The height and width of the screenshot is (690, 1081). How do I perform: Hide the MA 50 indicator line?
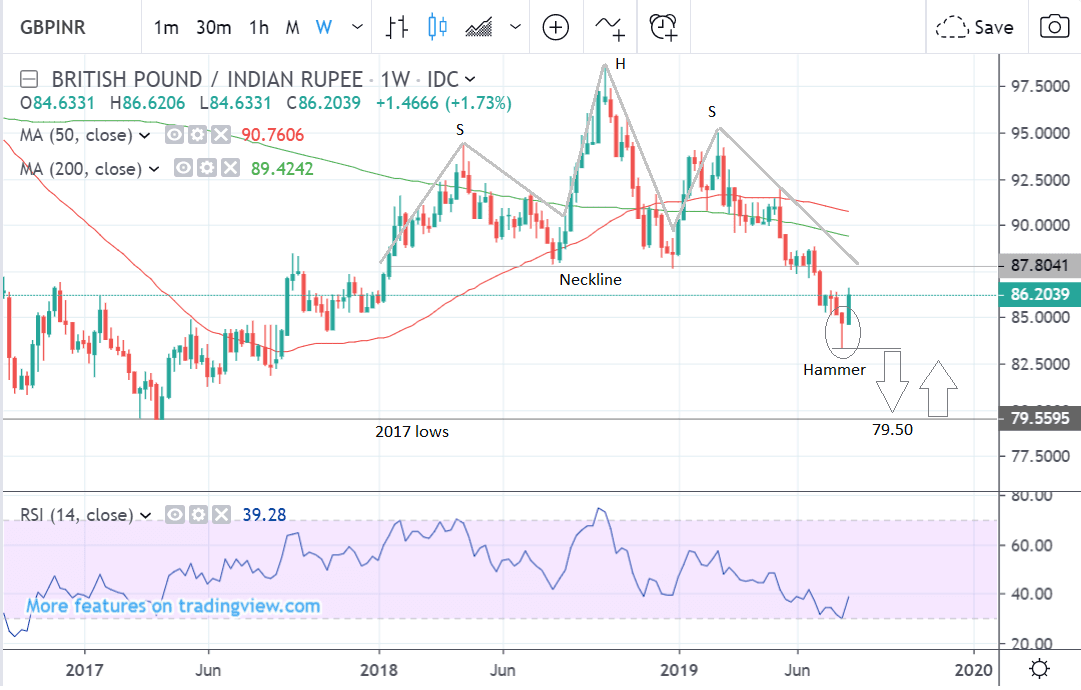175,135
